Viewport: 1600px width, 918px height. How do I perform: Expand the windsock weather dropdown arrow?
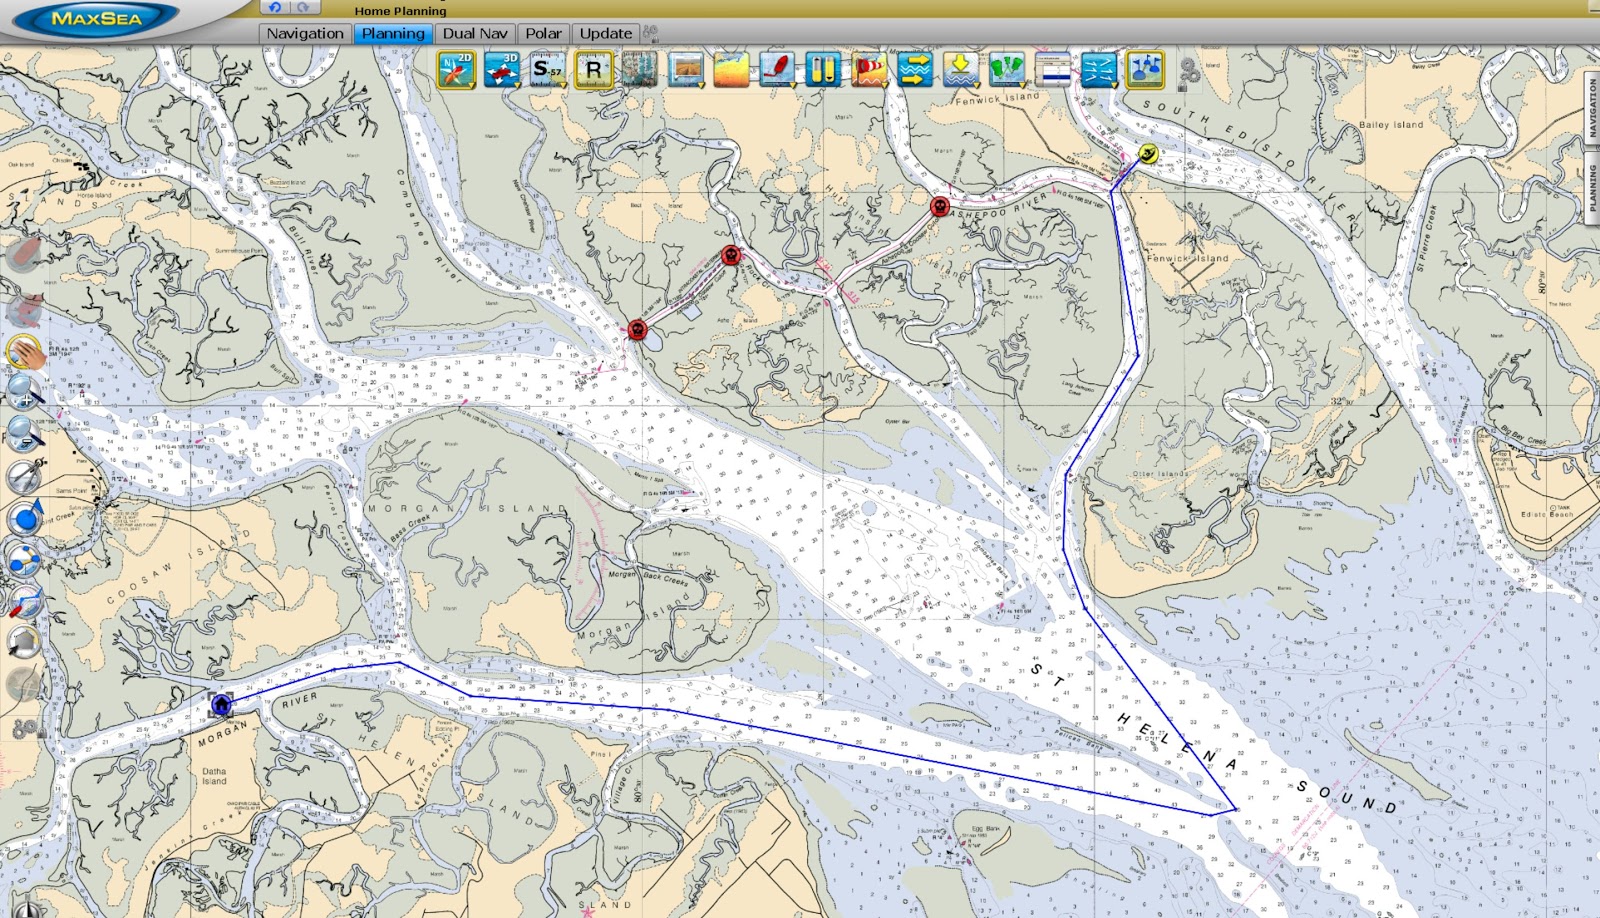pos(883,86)
